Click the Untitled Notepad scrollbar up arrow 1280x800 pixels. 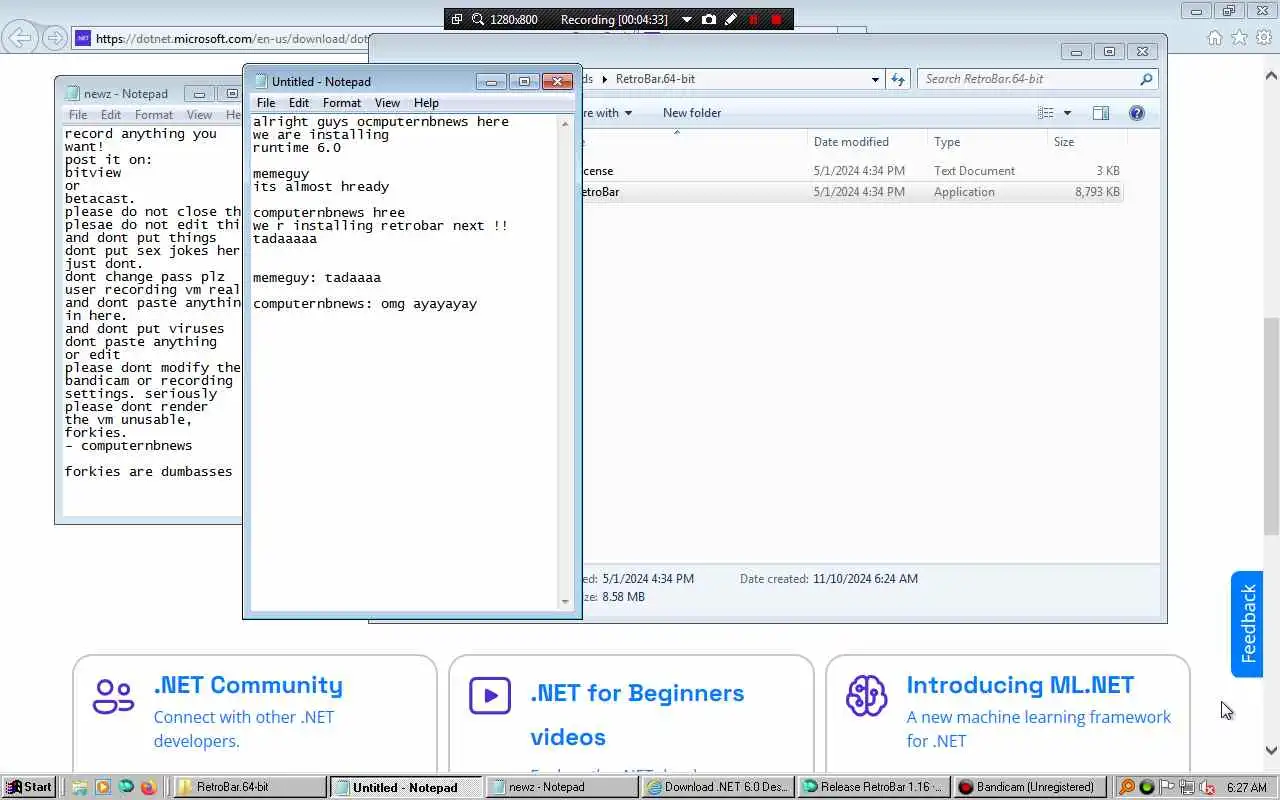pos(565,123)
